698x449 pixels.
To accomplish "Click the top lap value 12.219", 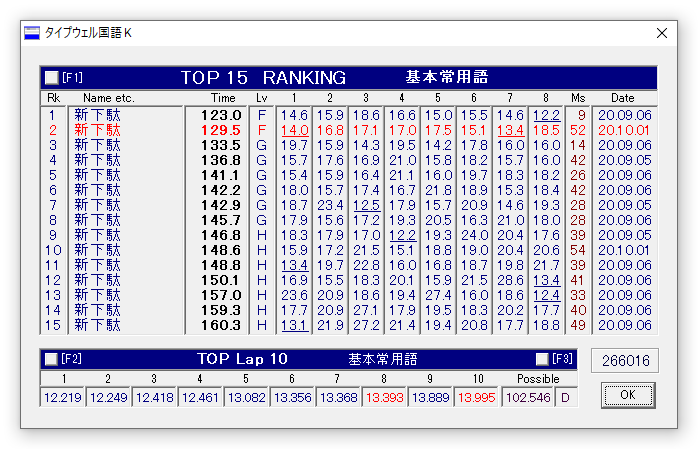I will [63, 397].
